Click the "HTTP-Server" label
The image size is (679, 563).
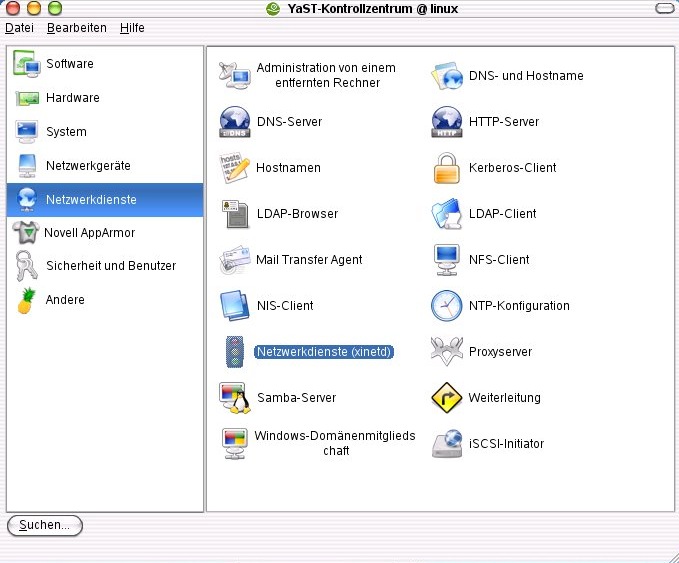click(x=504, y=122)
